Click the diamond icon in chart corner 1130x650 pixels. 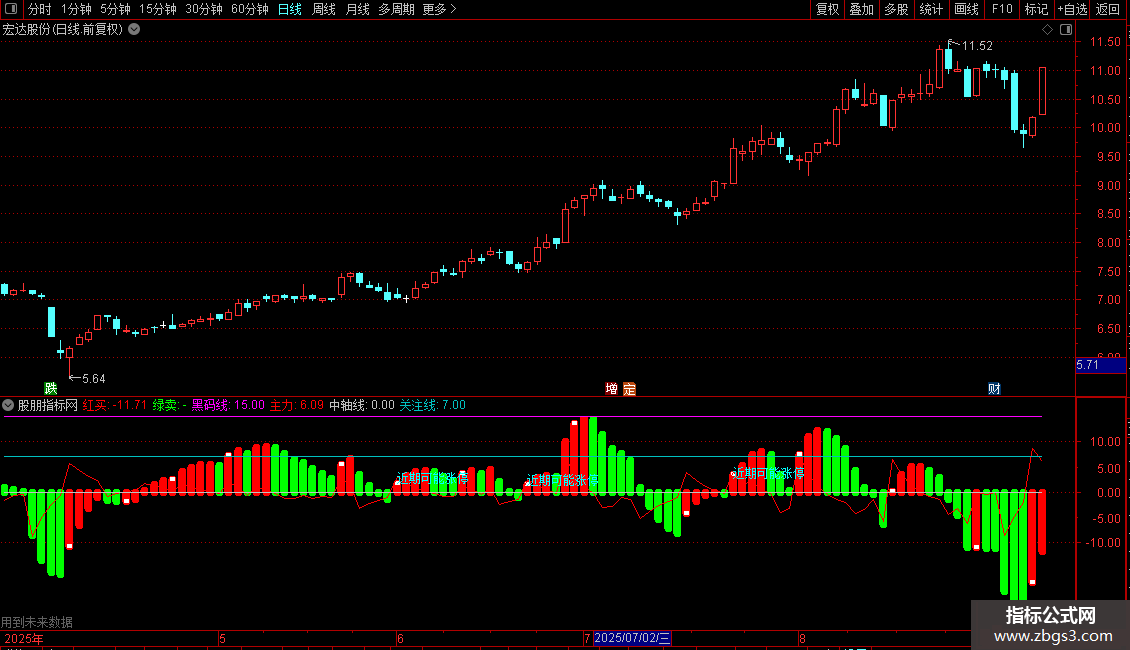[1047, 30]
